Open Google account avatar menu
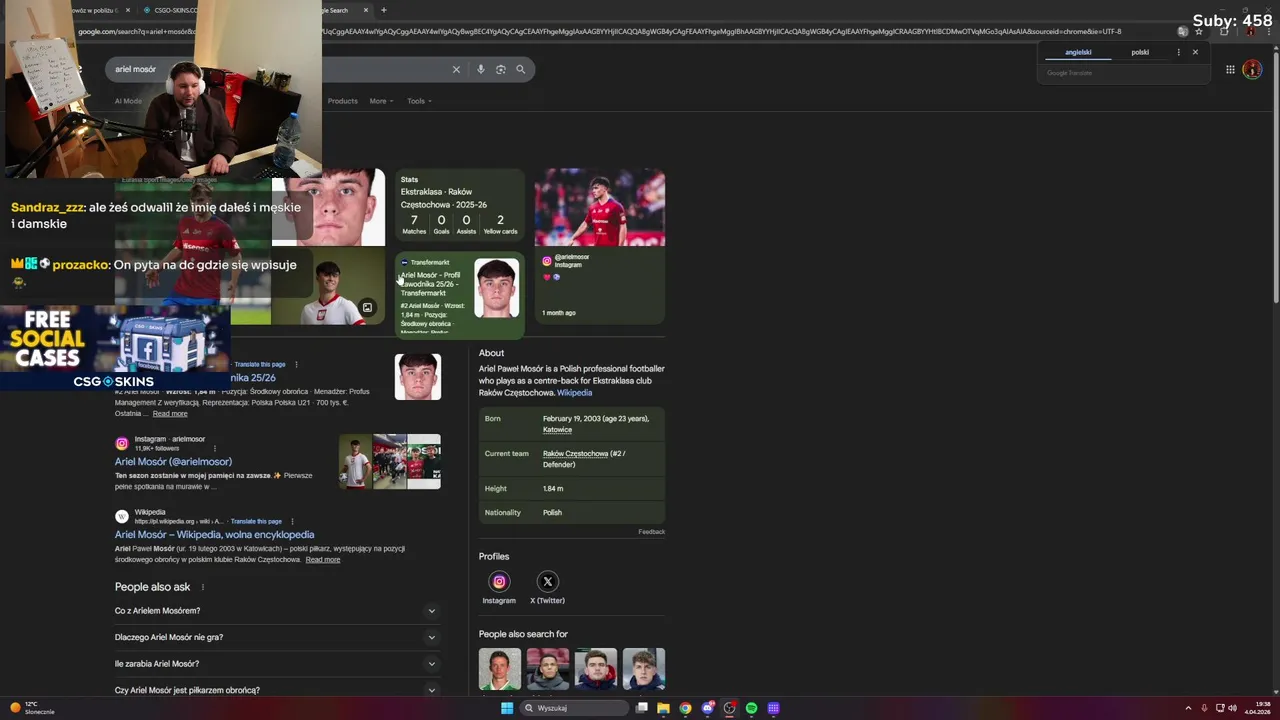Screen dimensions: 1280x720 (x=1252, y=69)
